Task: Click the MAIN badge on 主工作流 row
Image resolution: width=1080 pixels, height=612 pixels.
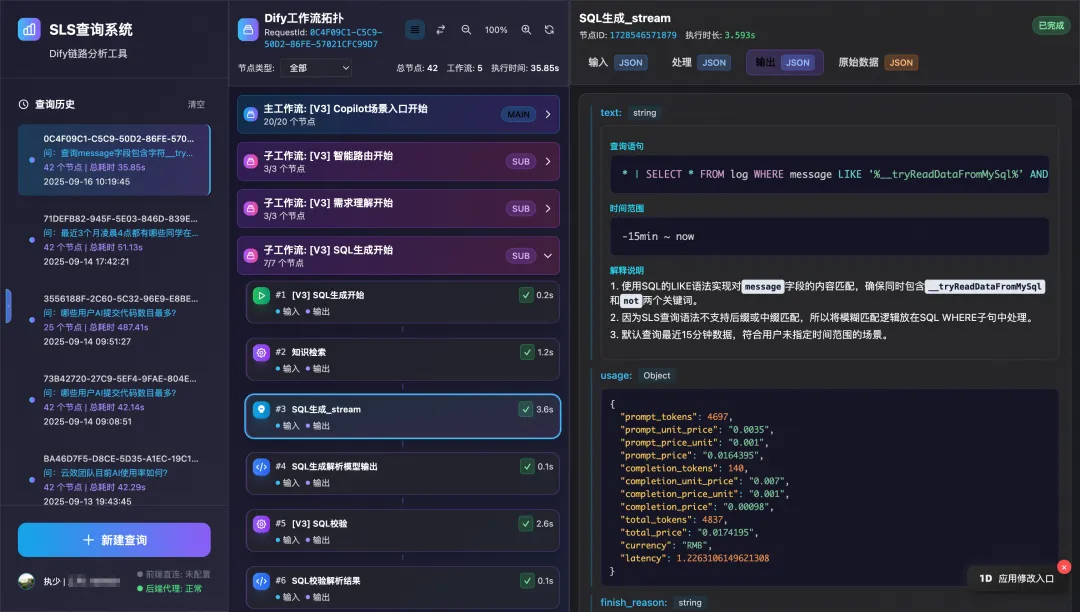Action: pos(518,114)
